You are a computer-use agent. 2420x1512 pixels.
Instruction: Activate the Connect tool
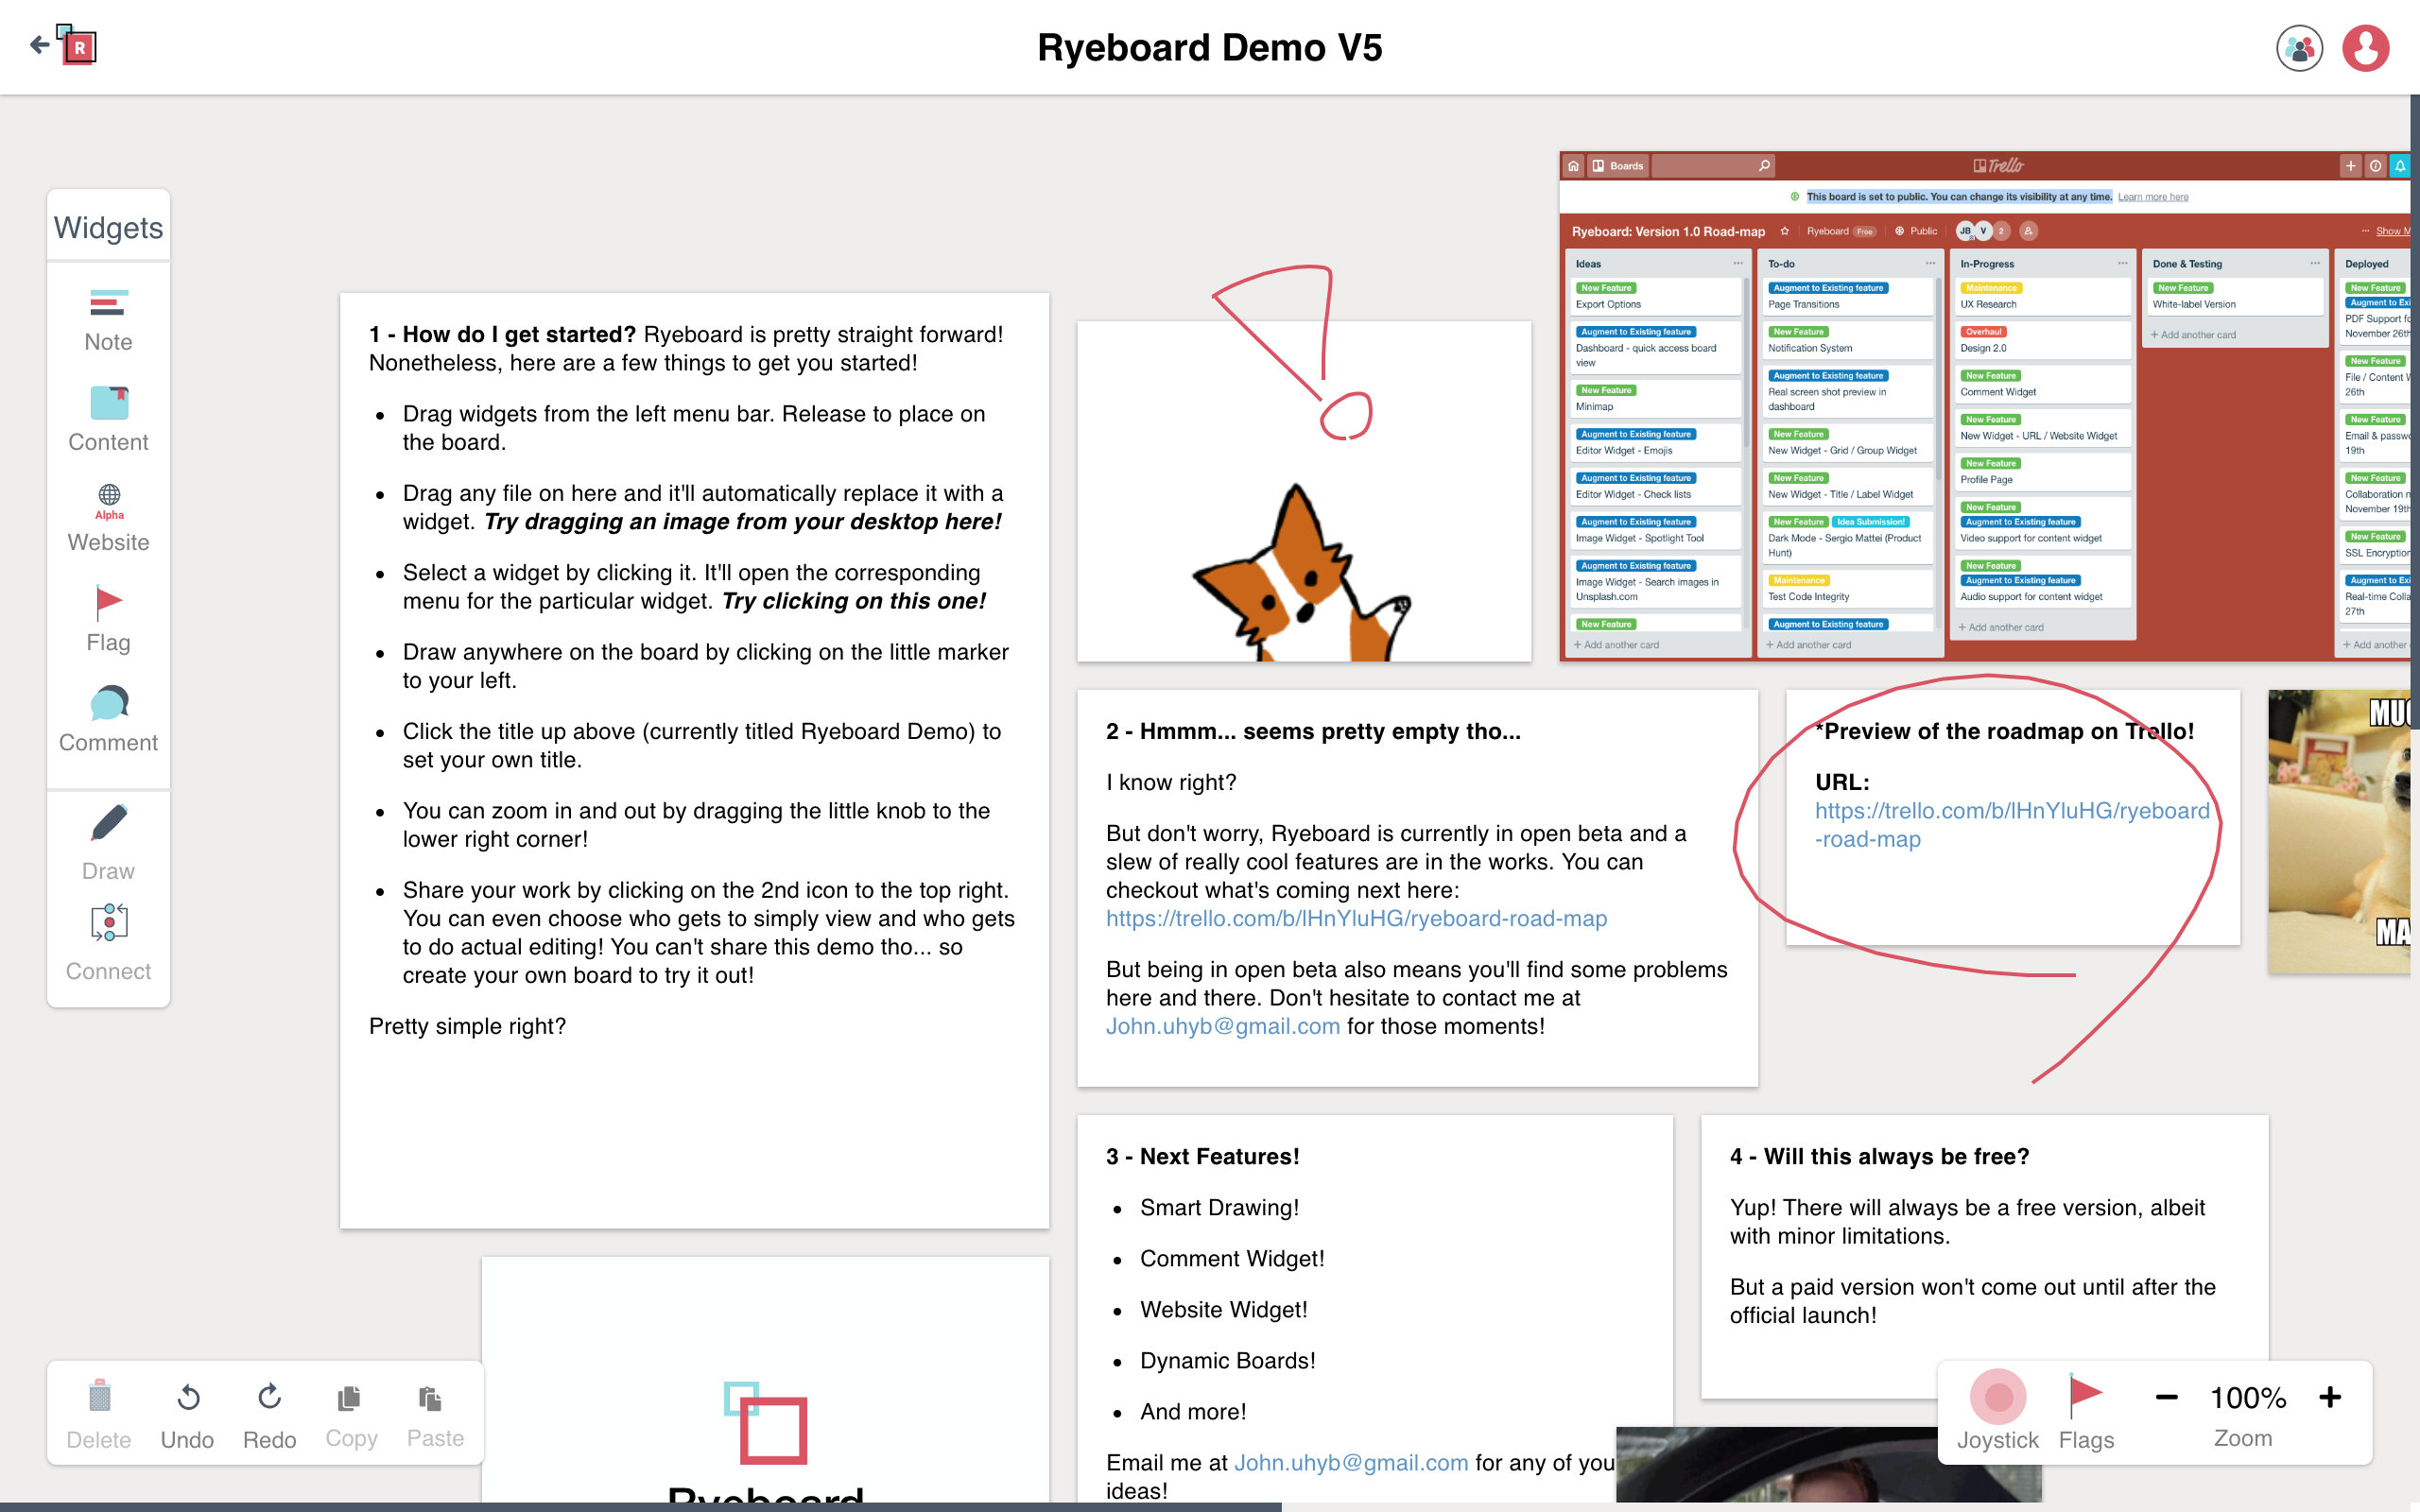(108, 943)
